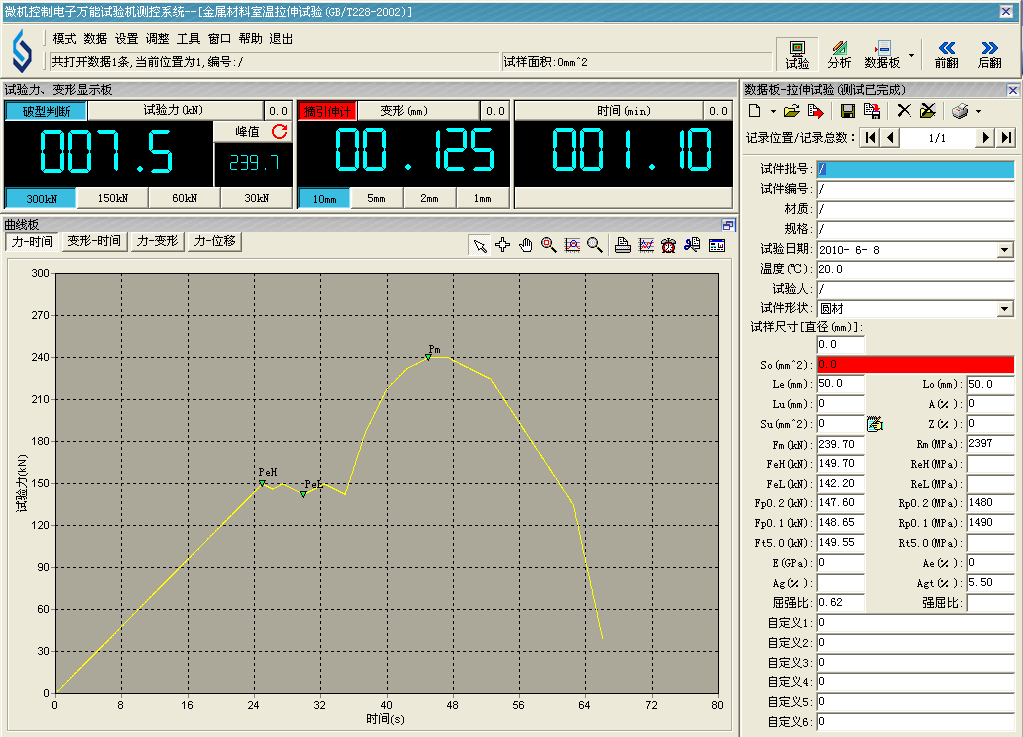
Task: Select the 150kN force range
Action: point(112,198)
